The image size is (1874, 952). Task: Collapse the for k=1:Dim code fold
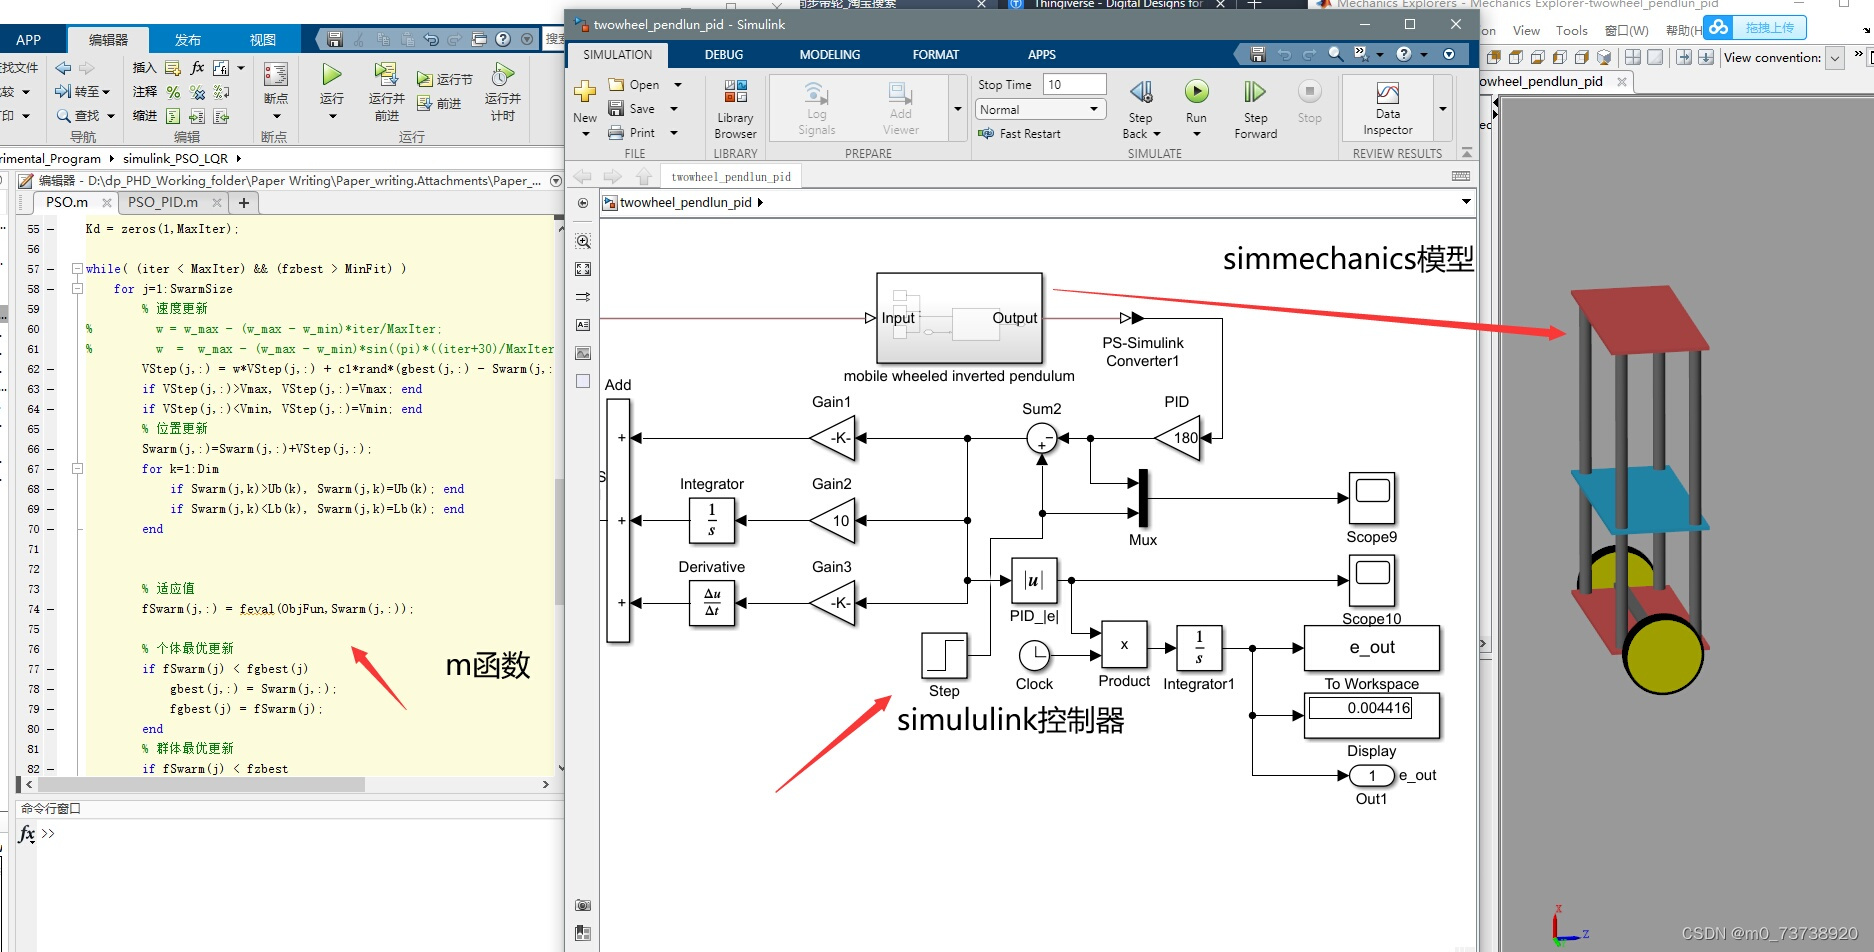[77, 469]
